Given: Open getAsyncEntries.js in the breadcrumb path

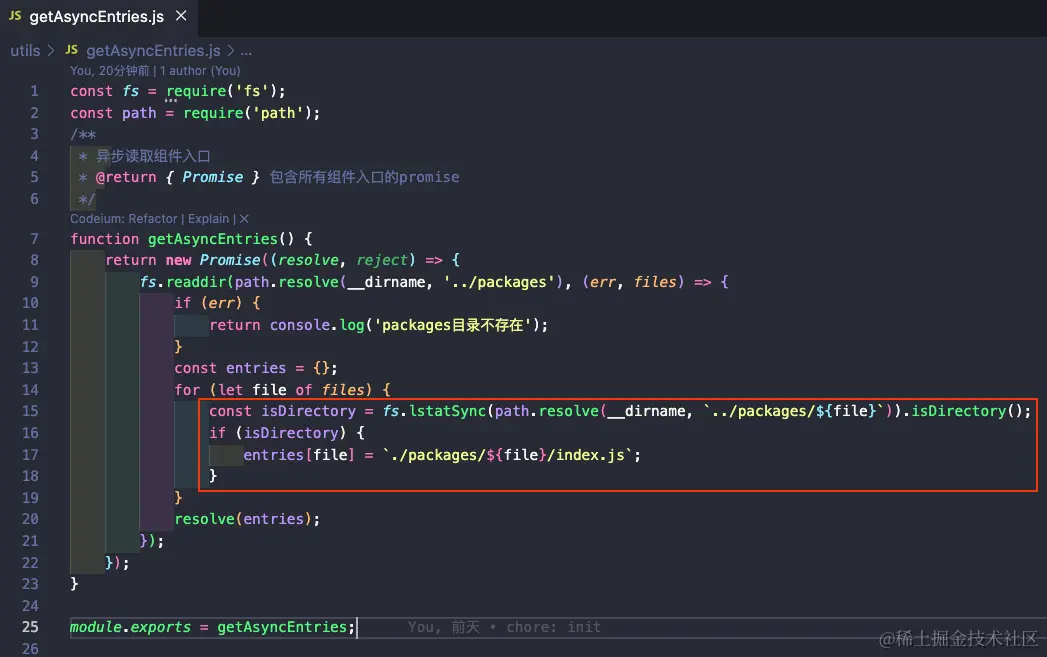Looking at the screenshot, I should (x=153, y=51).
